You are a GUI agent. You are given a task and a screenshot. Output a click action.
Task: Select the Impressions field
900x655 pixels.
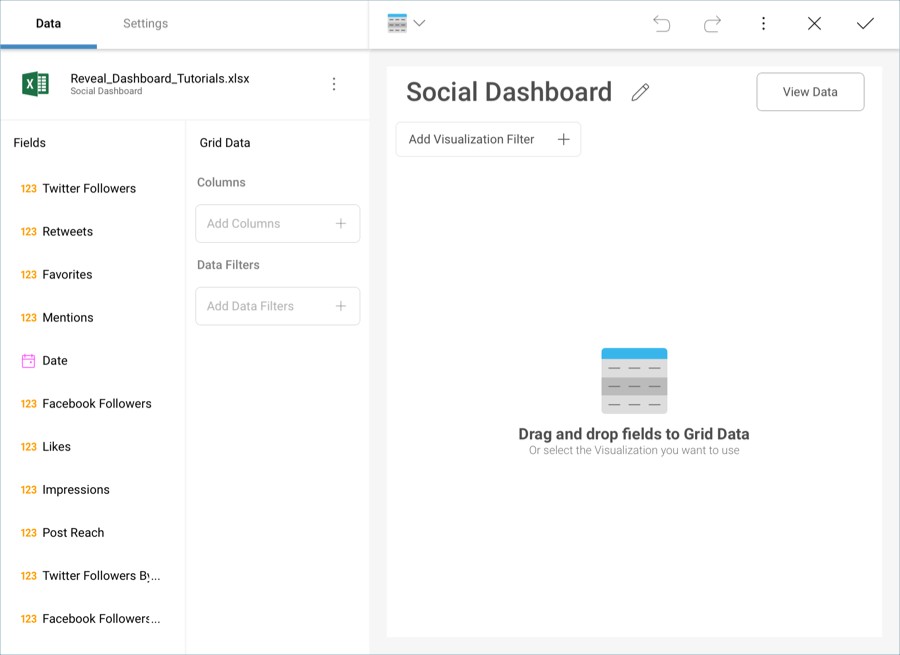point(76,490)
